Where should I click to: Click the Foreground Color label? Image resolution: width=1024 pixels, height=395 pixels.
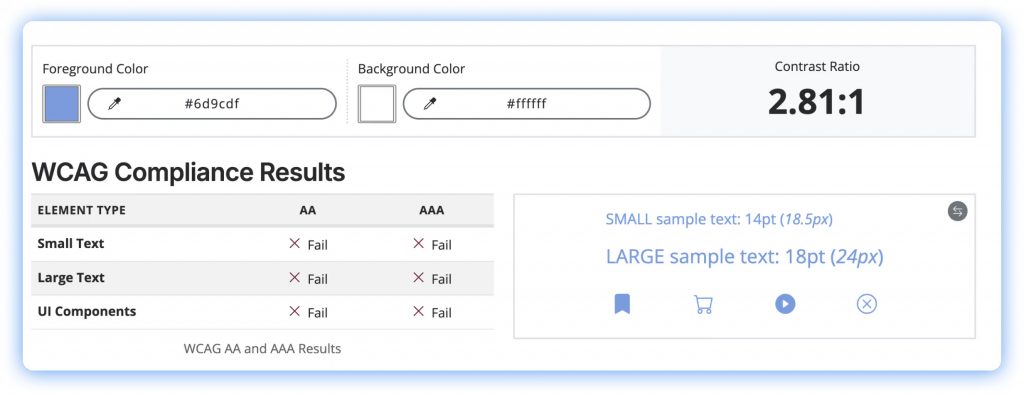(95, 69)
